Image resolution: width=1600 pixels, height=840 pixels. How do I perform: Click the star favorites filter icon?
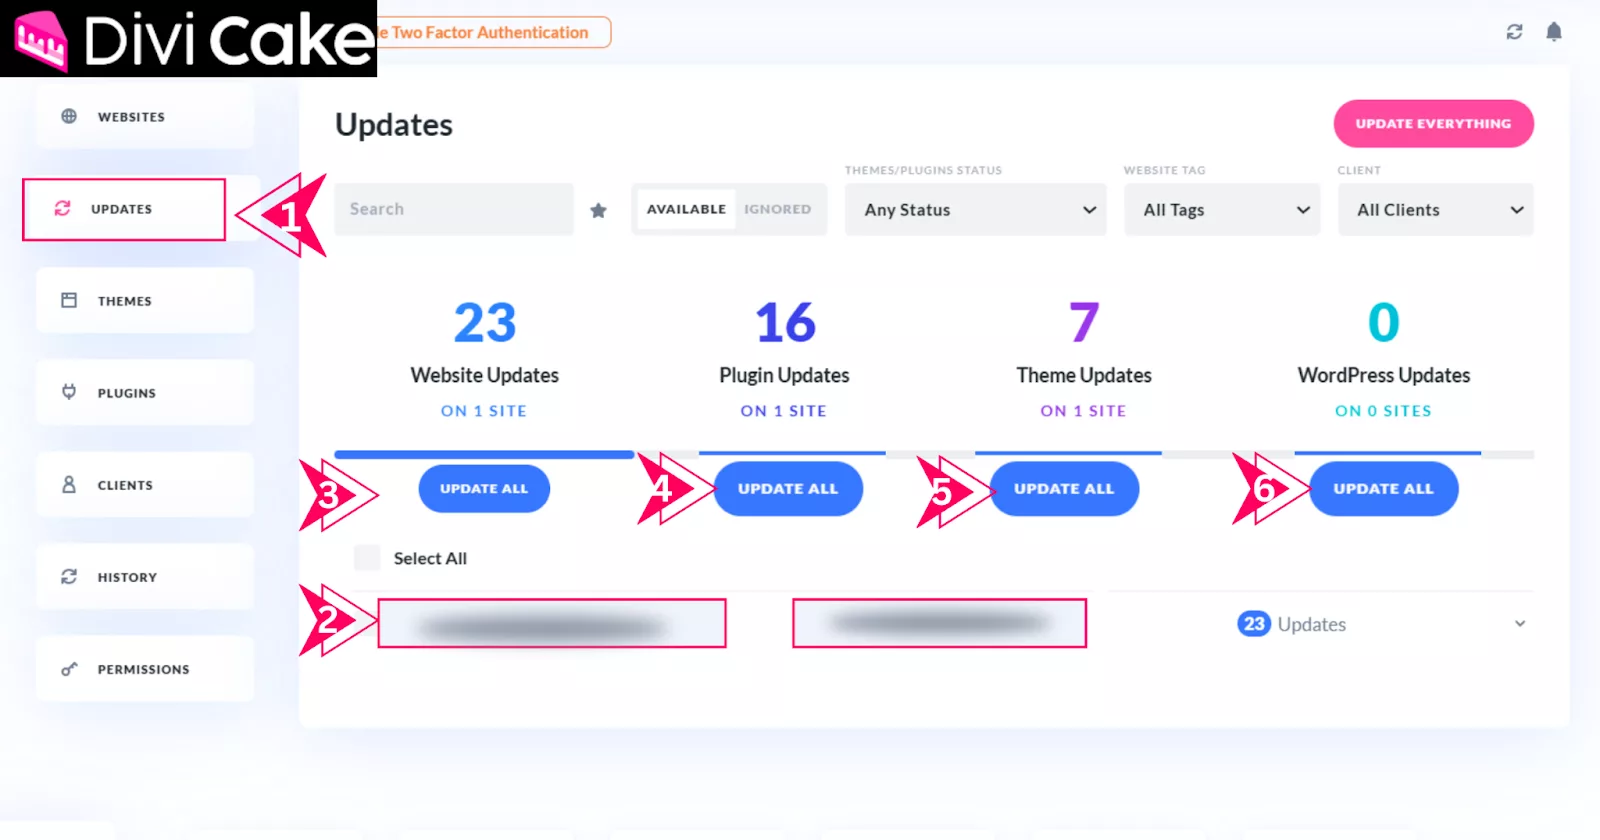(x=598, y=210)
